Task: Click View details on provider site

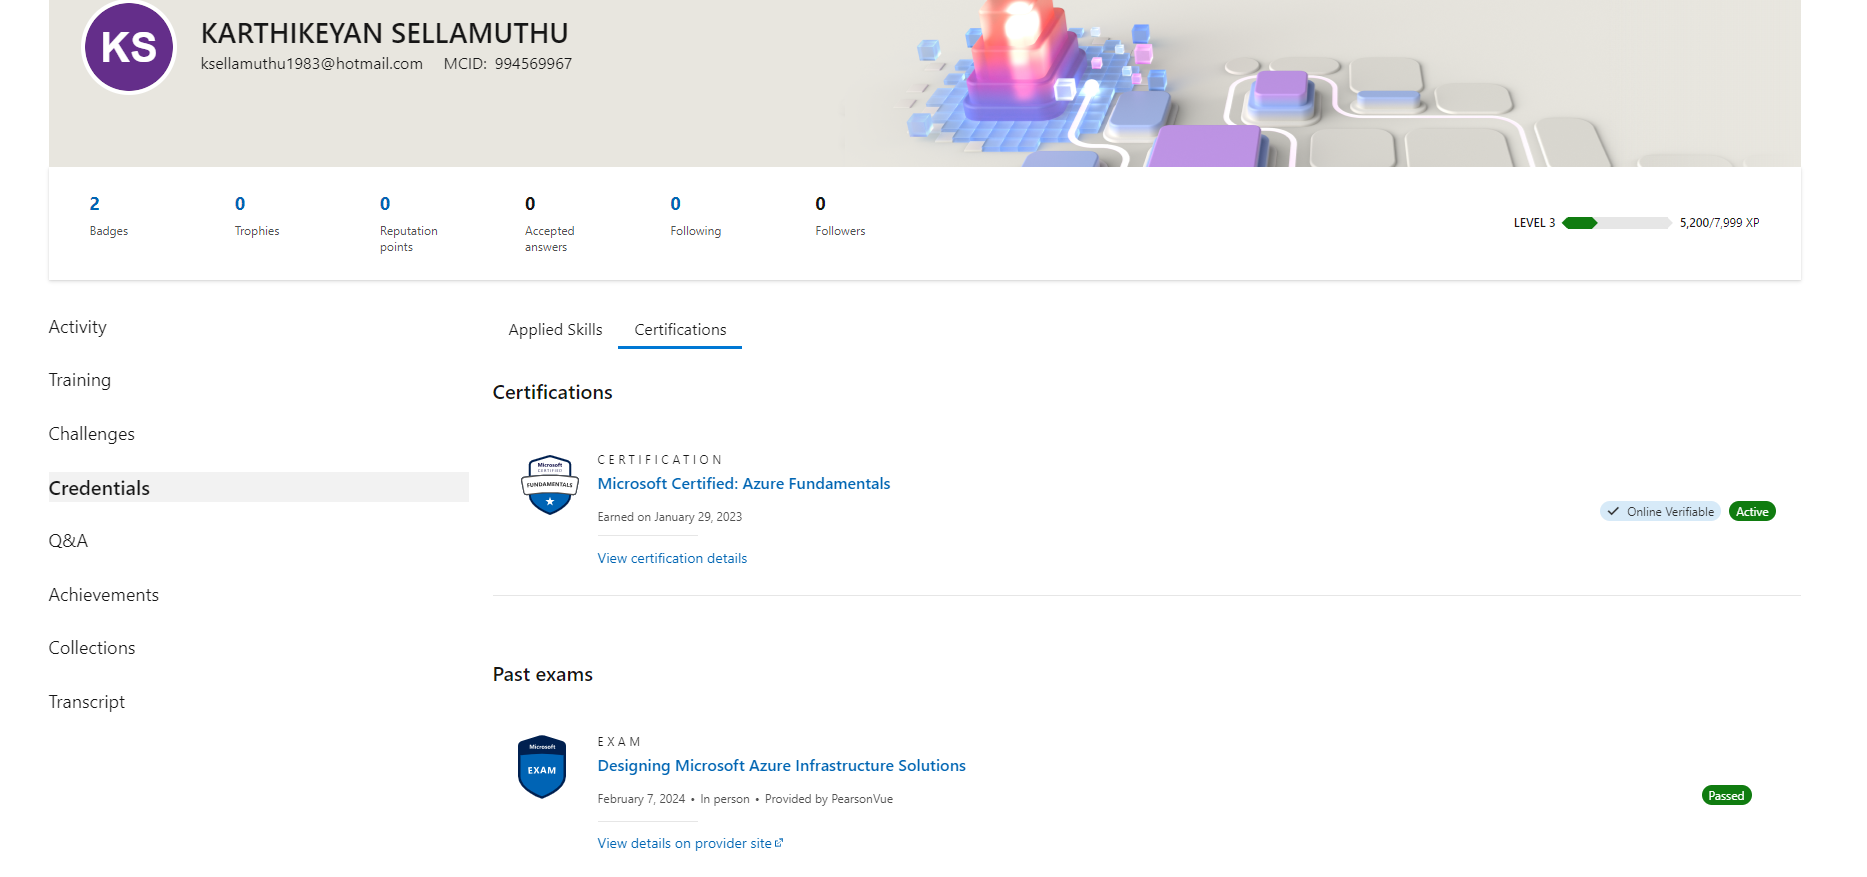Action: (x=690, y=843)
